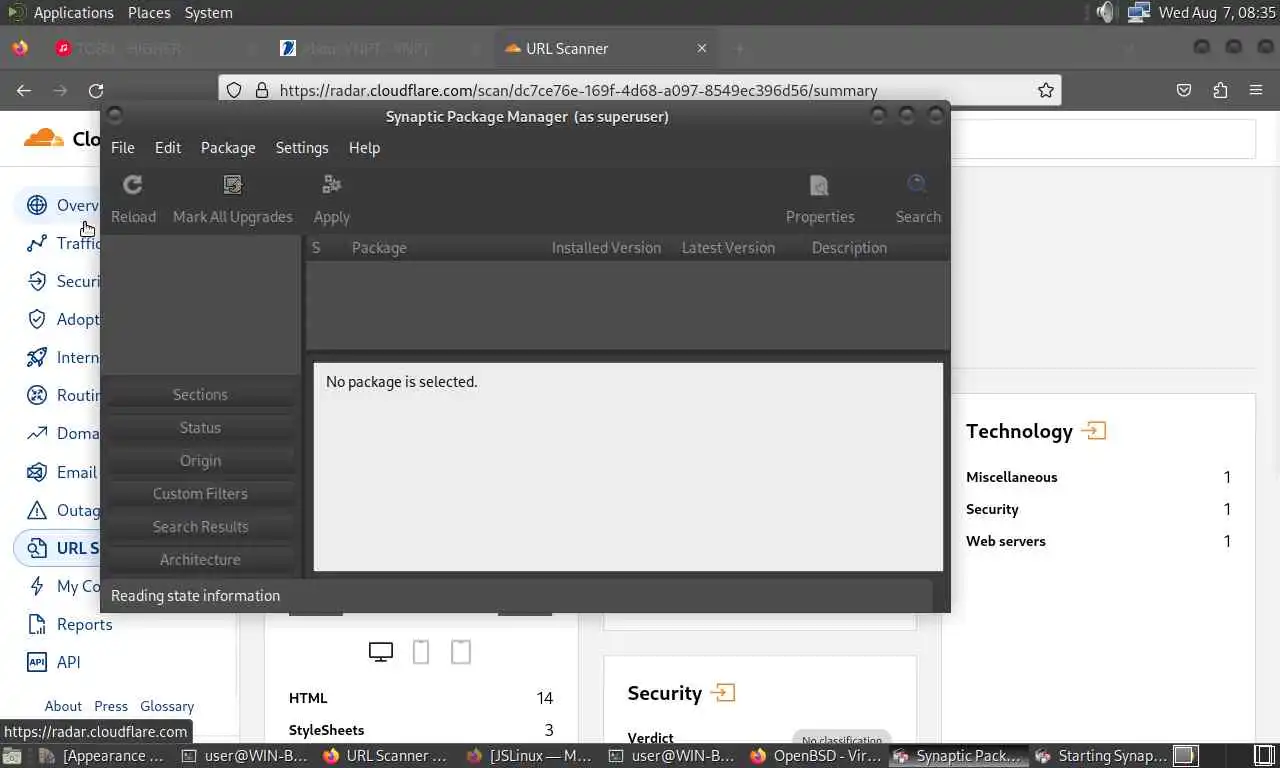Open Technology section arrow link
Viewport: 1280px width, 768px height.
click(1094, 431)
